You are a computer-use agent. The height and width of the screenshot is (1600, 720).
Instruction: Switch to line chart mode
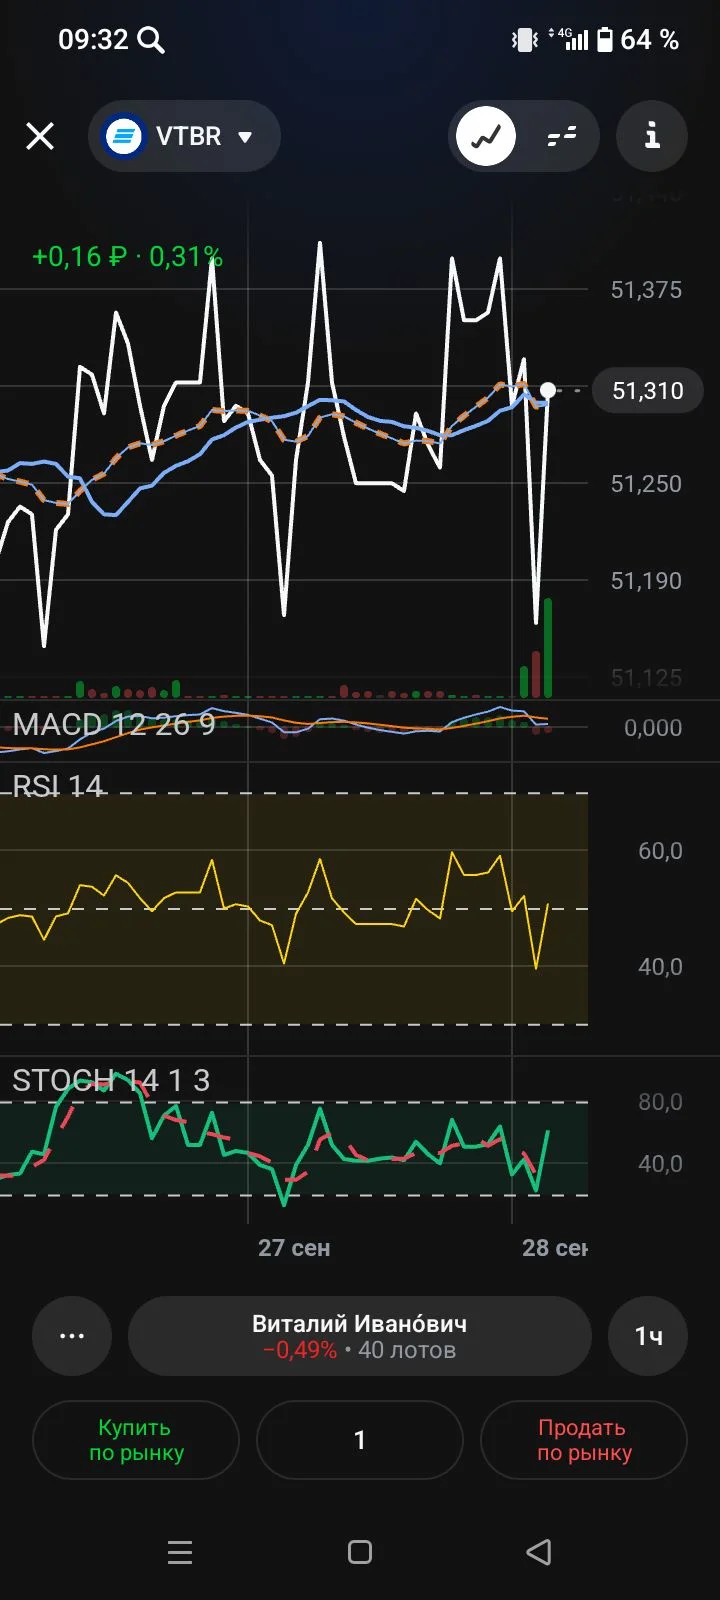point(486,136)
